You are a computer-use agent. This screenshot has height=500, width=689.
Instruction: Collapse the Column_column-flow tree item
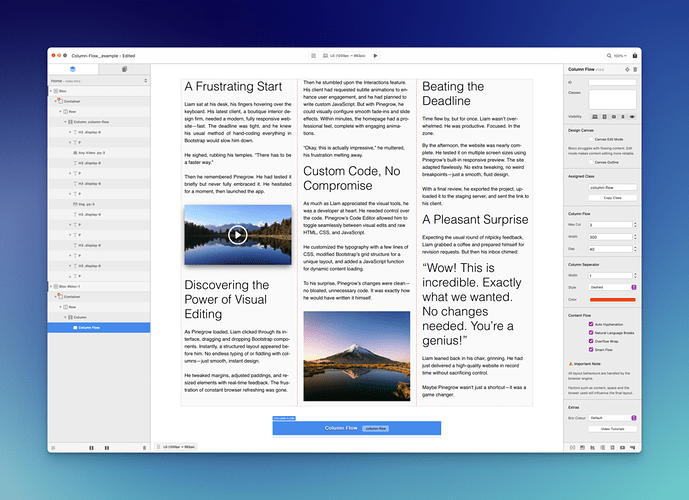67,120
